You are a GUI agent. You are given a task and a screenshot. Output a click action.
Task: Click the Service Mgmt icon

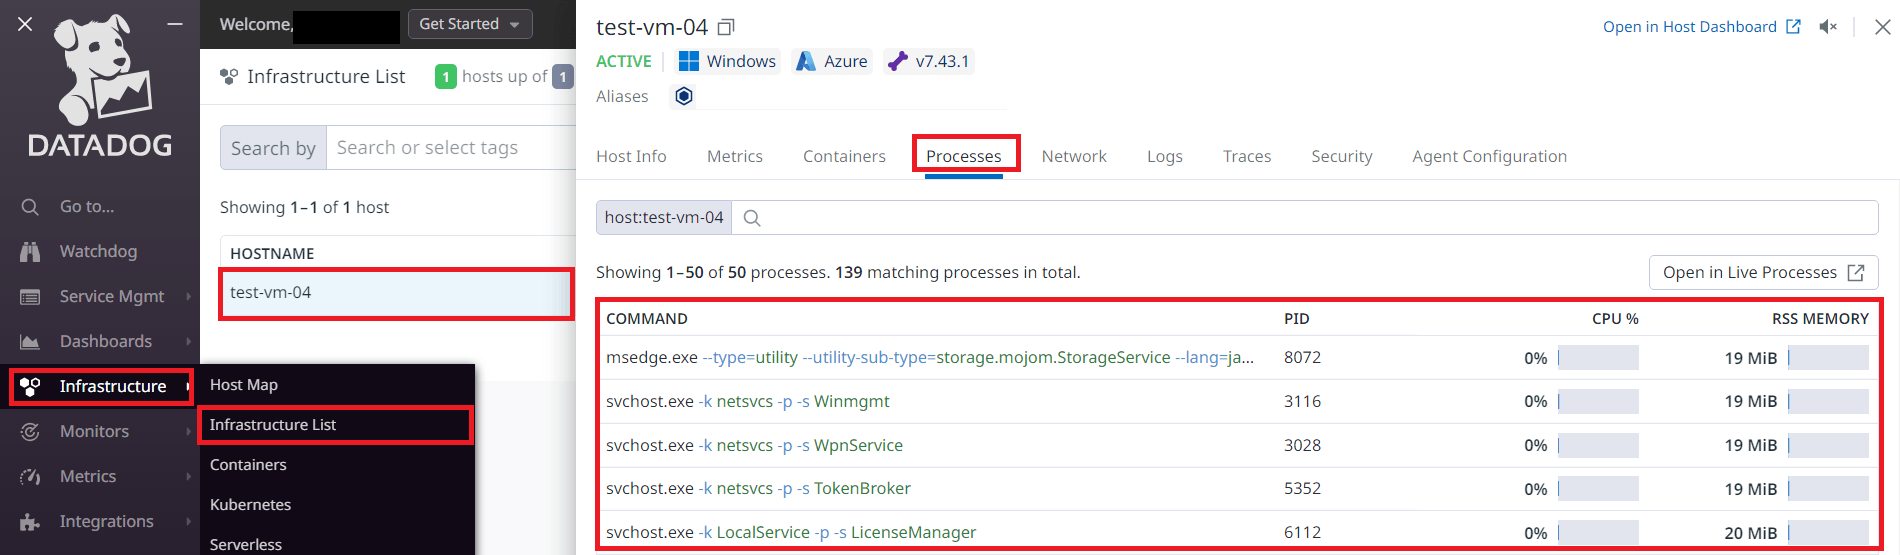tap(30, 297)
